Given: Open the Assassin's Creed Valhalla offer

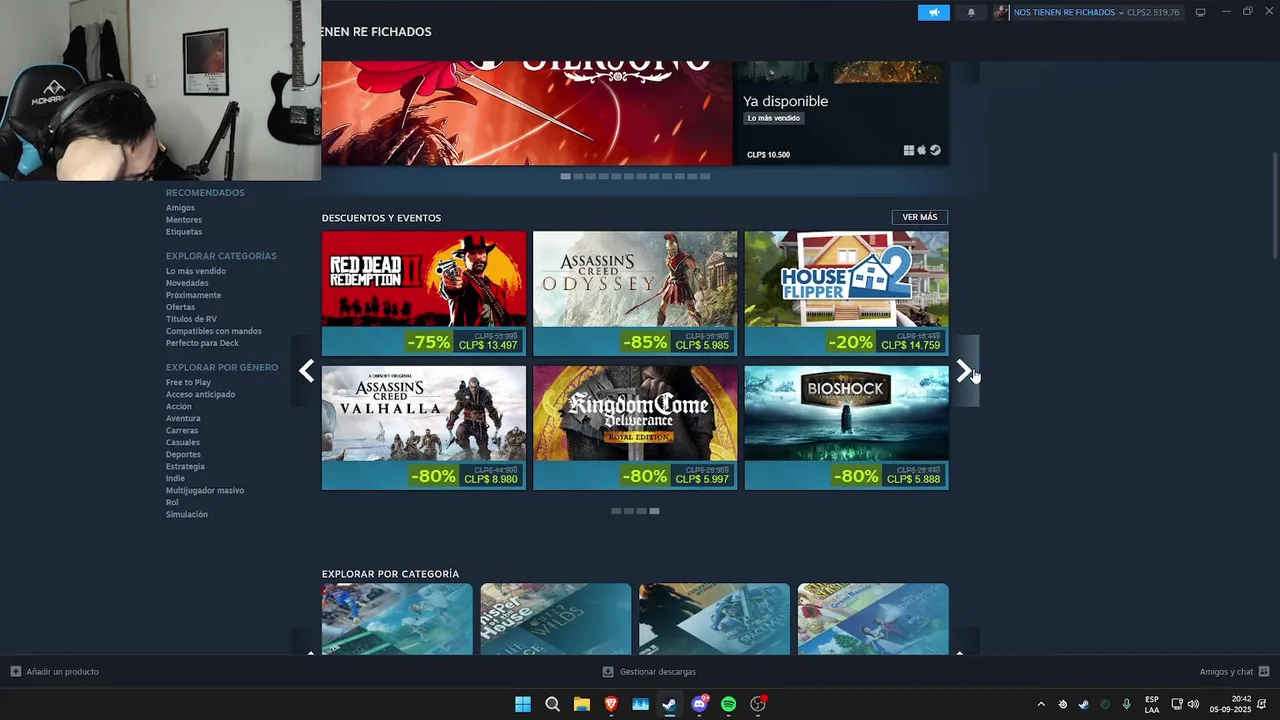Looking at the screenshot, I should tap(424, 428).
